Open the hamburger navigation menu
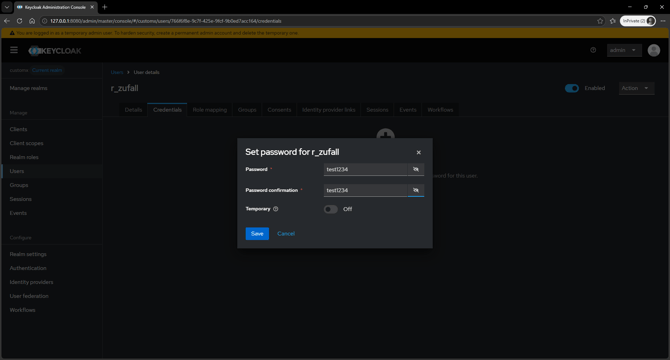This screenshot has width=670, height=360. [x=14, y=50]
